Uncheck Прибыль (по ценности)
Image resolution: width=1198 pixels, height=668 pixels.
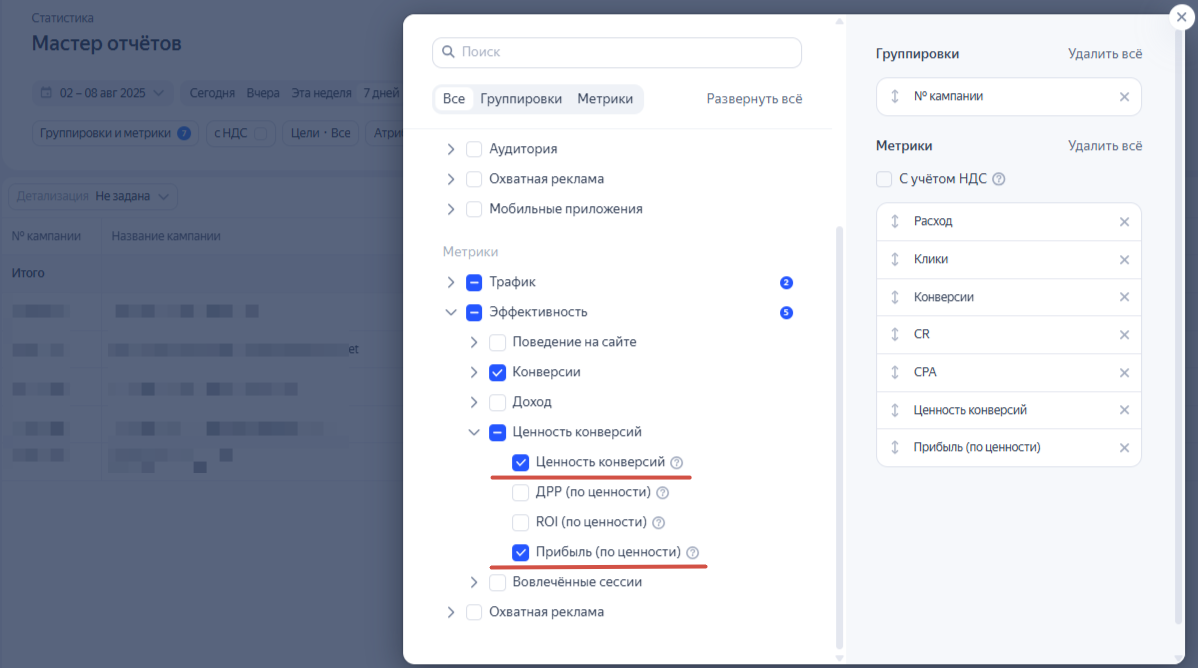coord(520,551)
